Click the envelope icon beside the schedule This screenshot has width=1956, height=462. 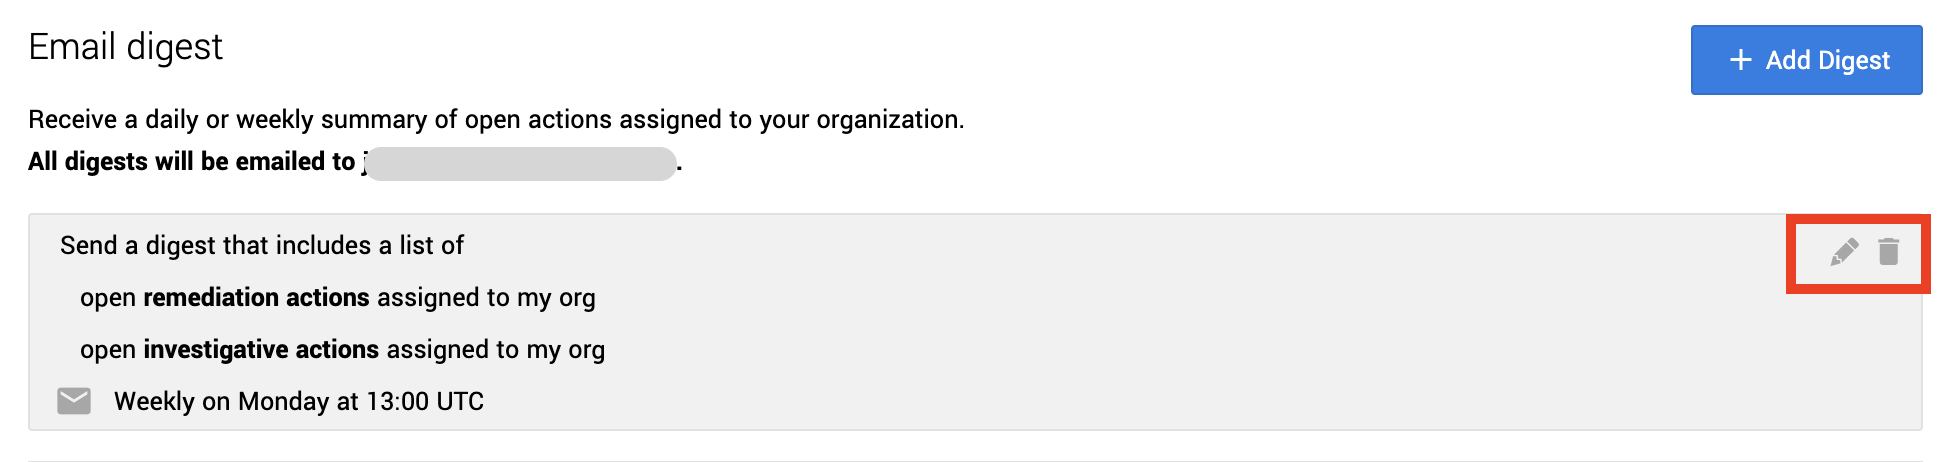coord(74,401)
